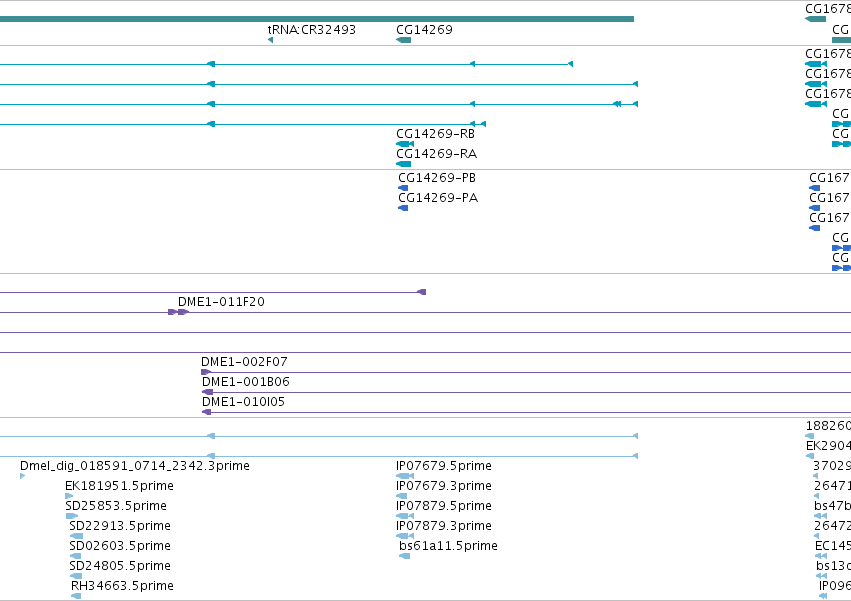
Task: Select the DME1-011F20 feature label
Action: coord(221,302)
